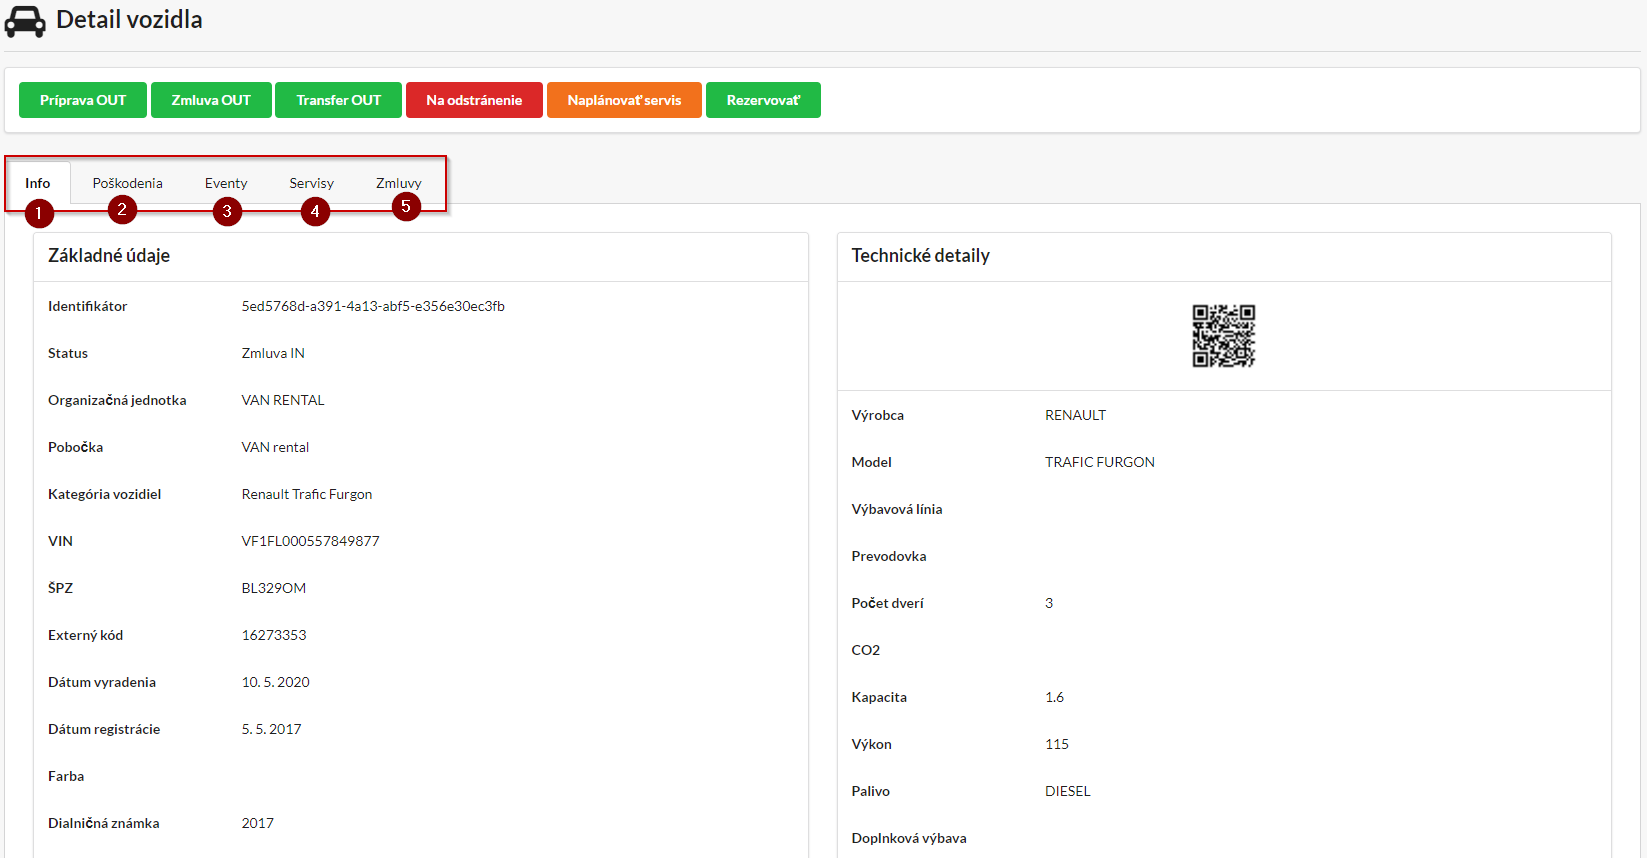Click the vehicle identifier UUID value

pos(373,306)
